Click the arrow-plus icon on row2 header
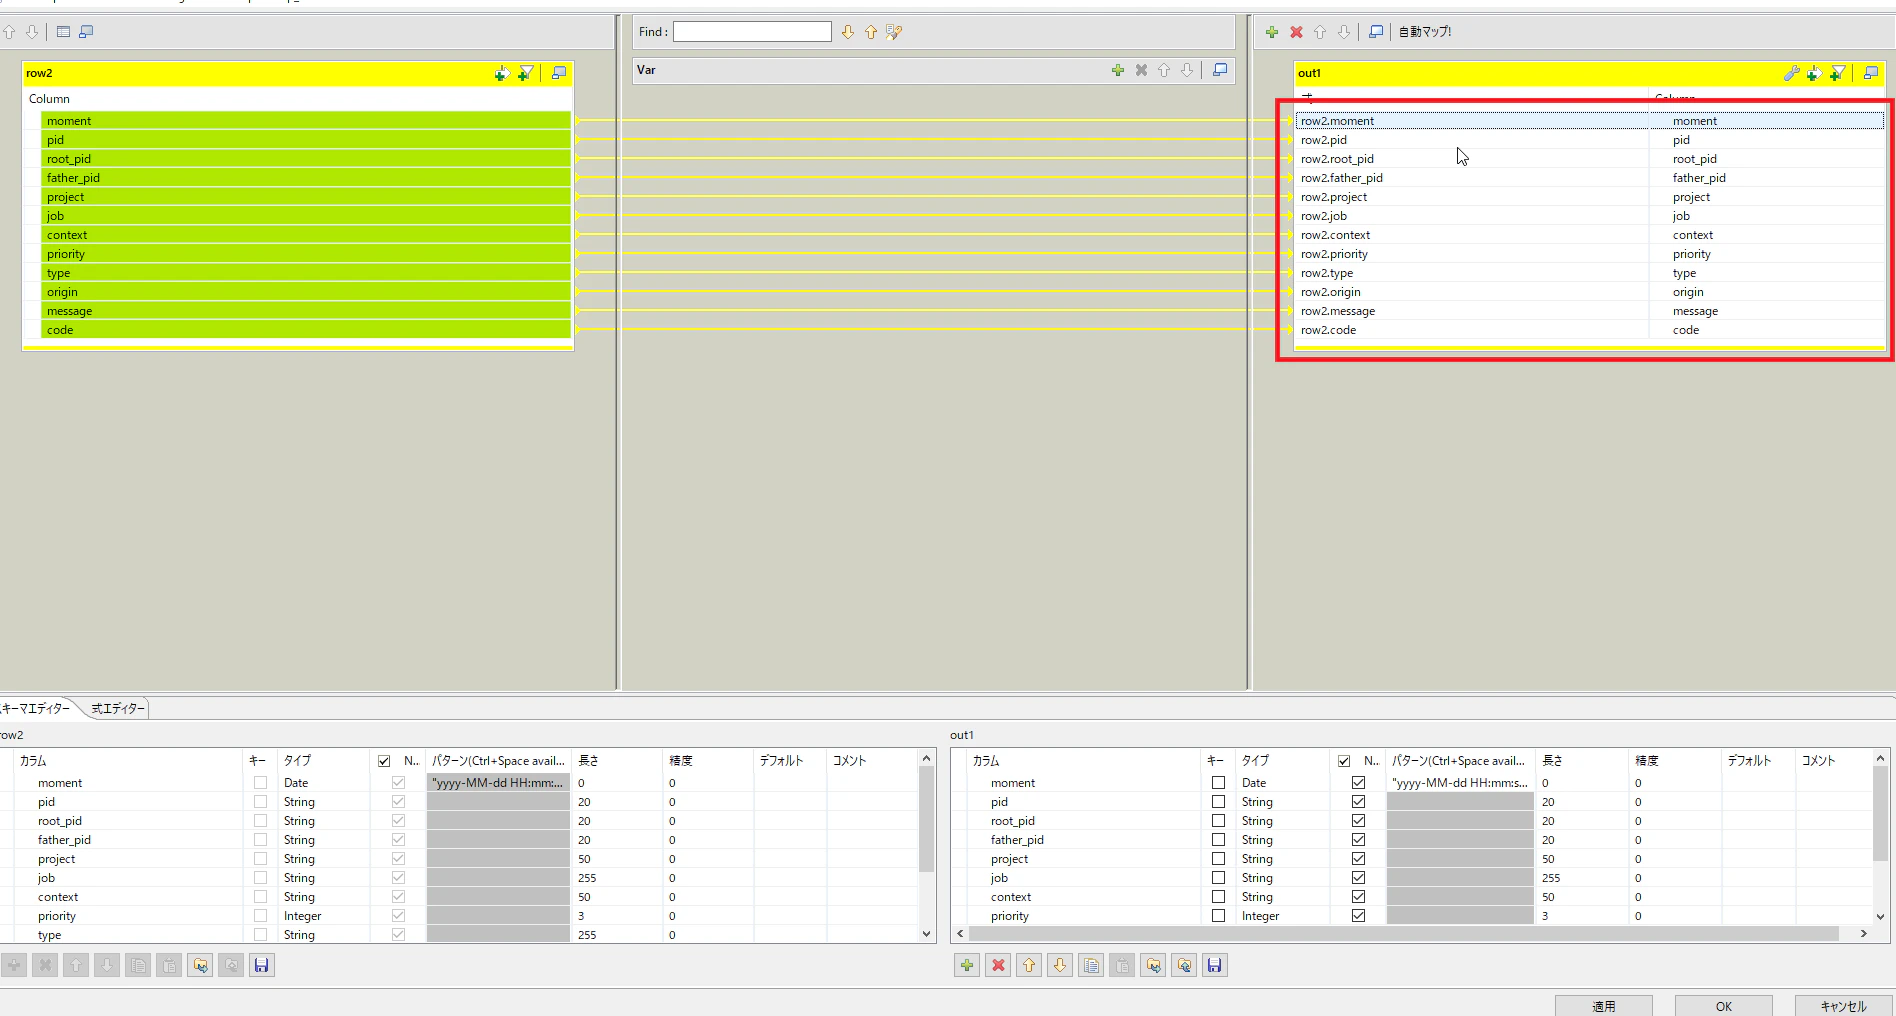This screenshot has height=1016, width=1896. (501, 73)
